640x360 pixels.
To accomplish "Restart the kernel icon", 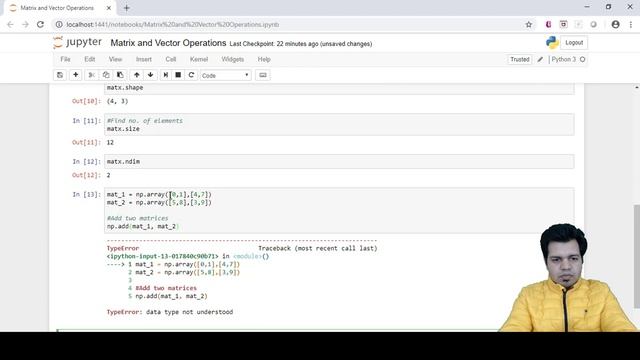I will tap(191, 75).
